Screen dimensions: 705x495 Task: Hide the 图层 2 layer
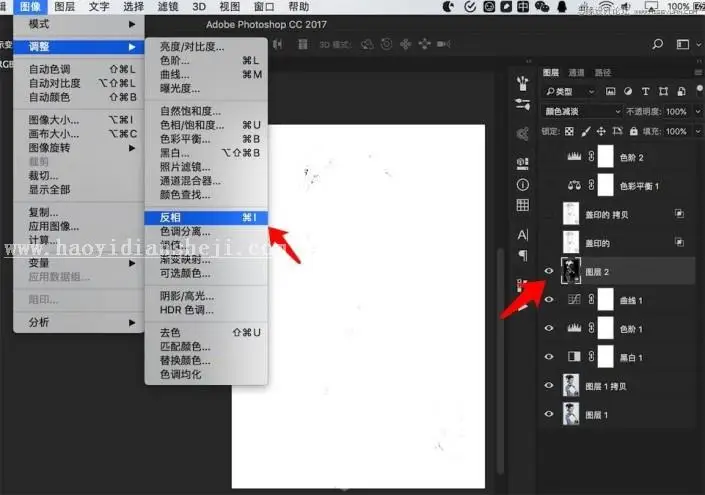tap(549, 271)
